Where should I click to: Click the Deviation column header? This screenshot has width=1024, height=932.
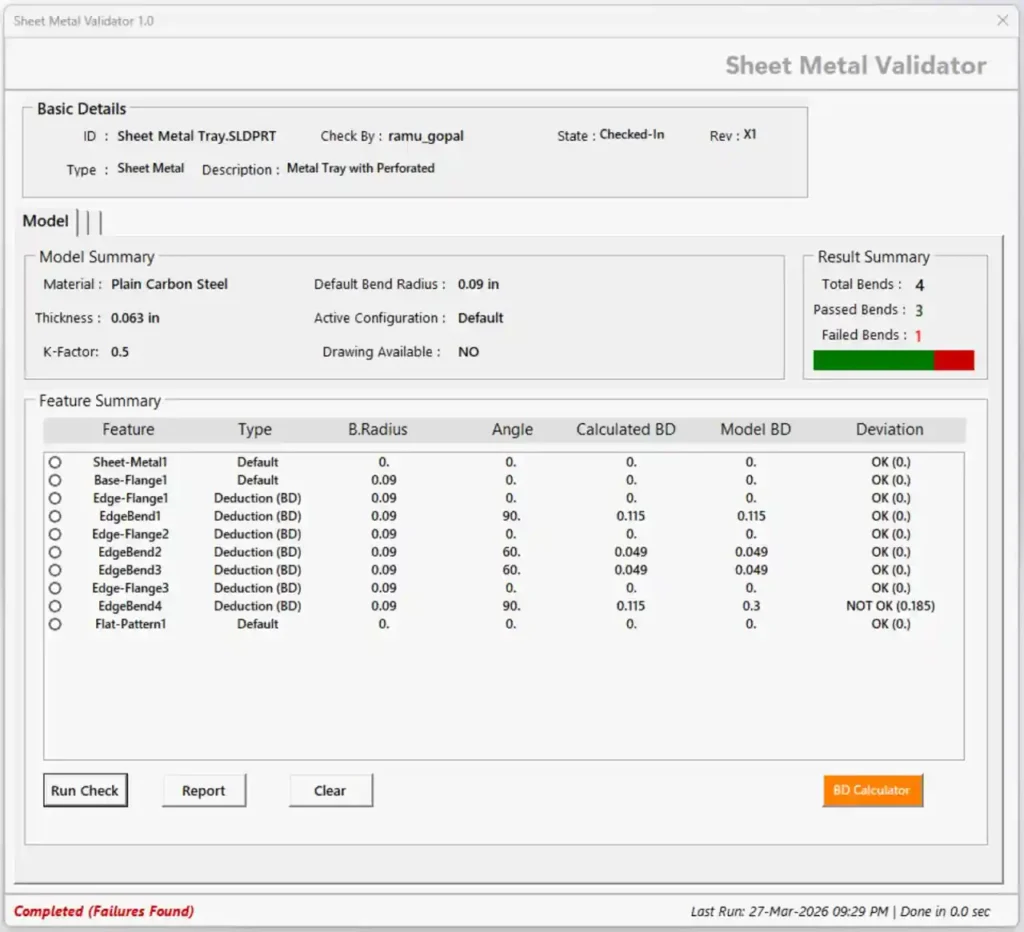point(889,429)
